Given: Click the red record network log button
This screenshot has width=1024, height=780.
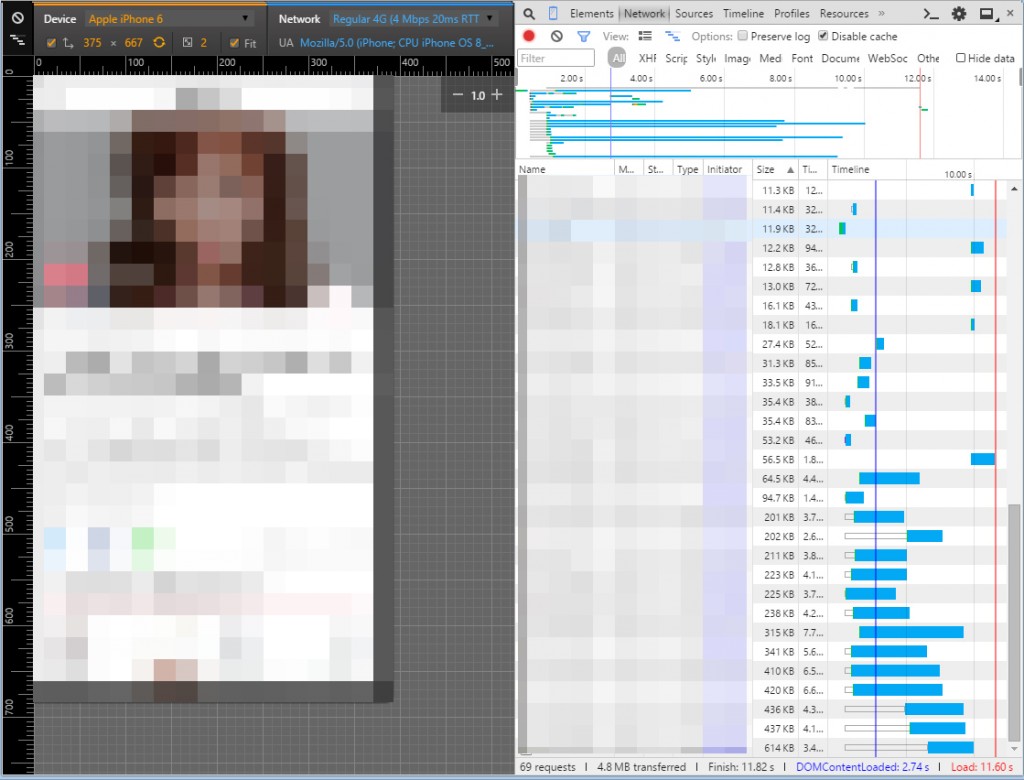Looking at the screenshot, I should 529,36.
